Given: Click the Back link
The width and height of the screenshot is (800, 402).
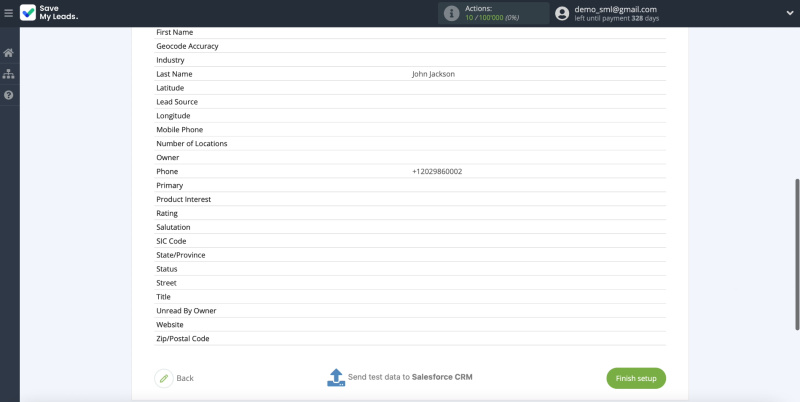Looking at the screenshot, I should (185, 378).
